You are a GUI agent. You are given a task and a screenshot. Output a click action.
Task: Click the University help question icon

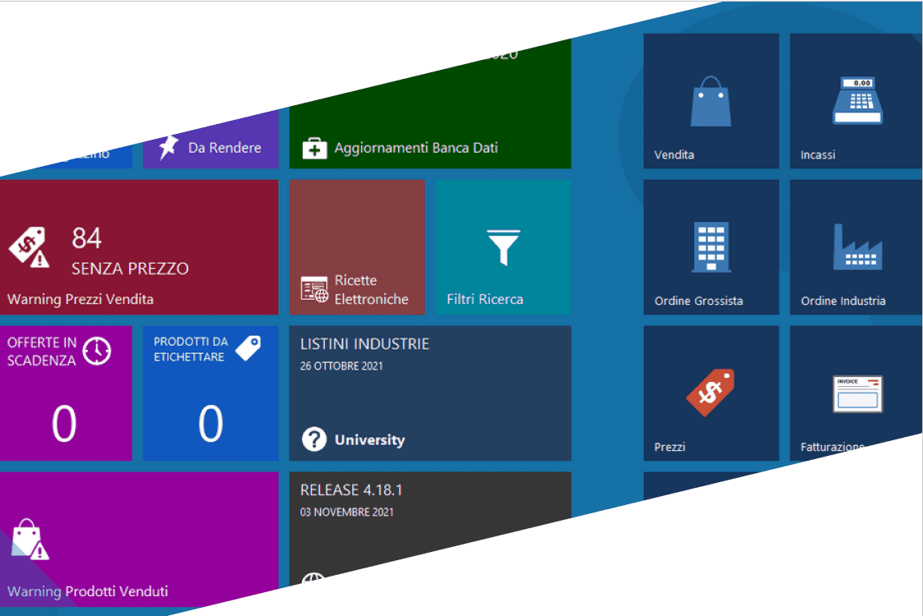pyautogui.click(x=314, y=439)
